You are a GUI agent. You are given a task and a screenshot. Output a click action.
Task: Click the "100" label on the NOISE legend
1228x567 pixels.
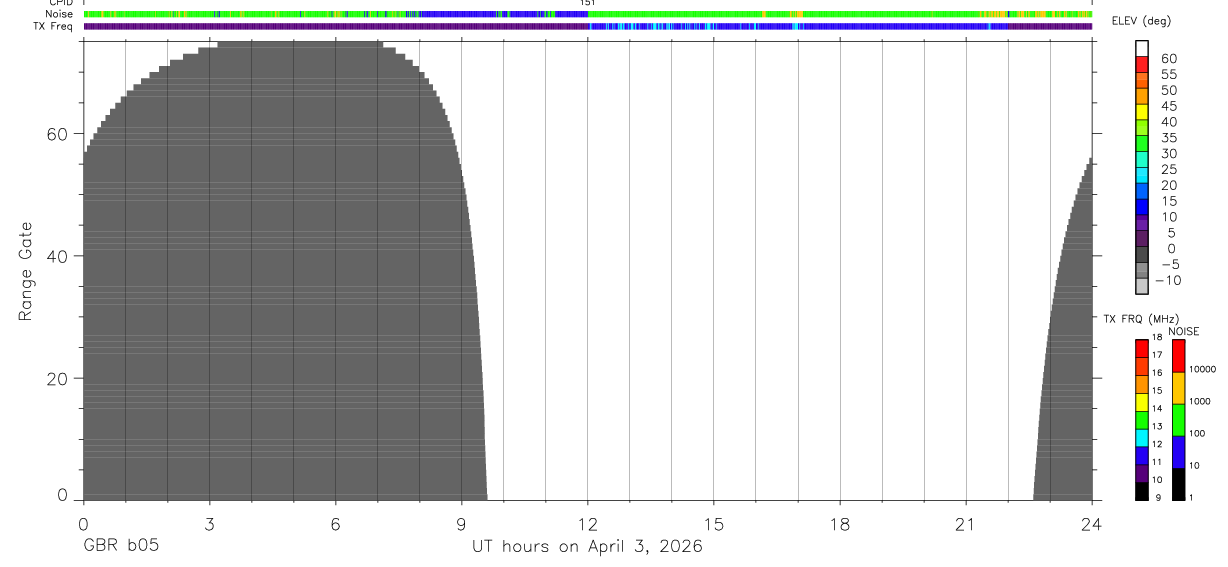(1198, 433)
